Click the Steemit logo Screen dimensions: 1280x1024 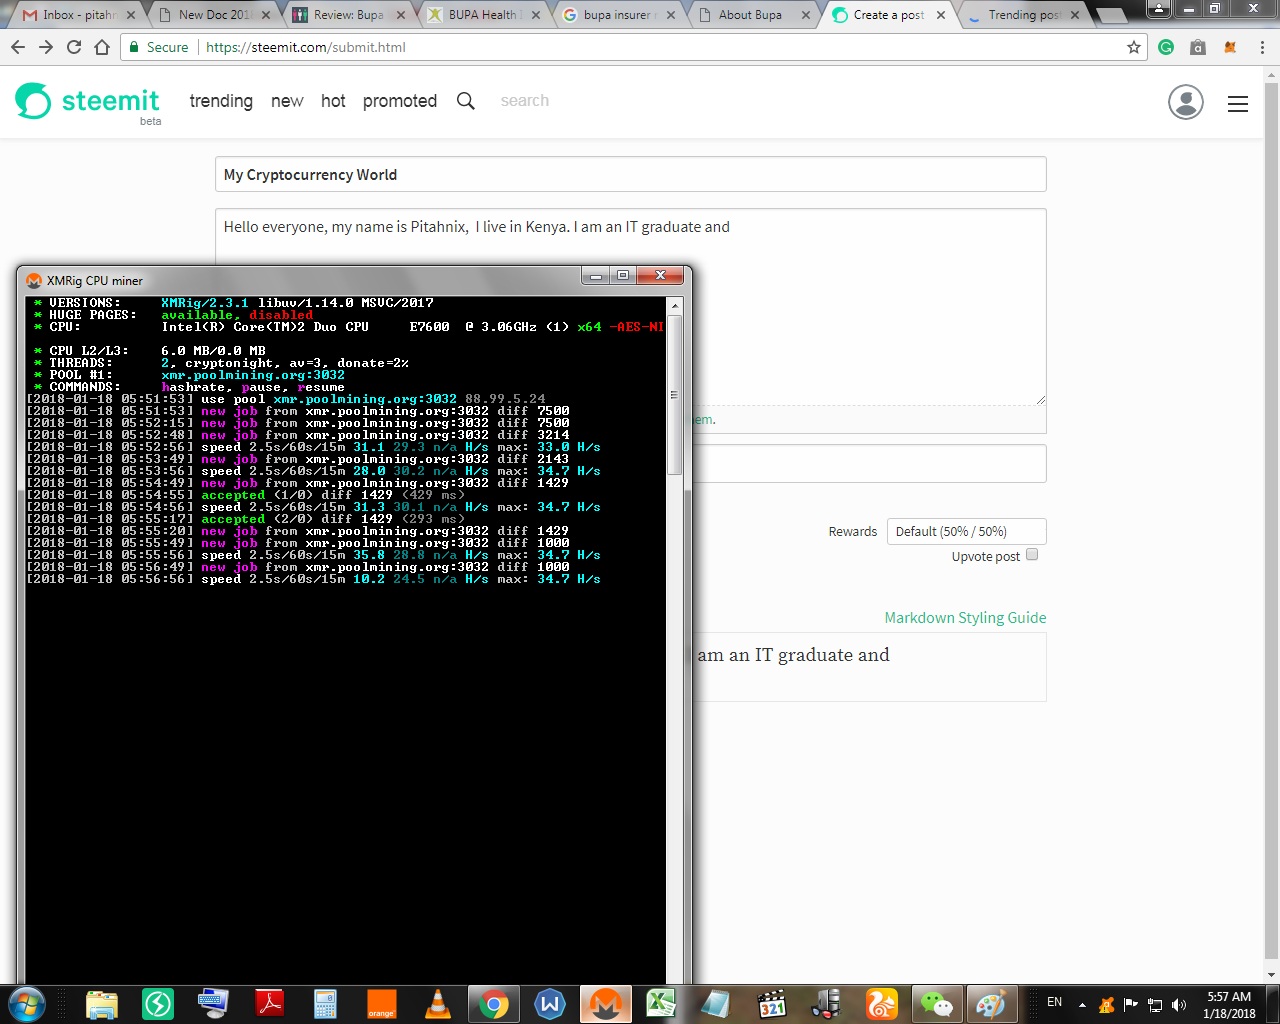[x=87, y=101]
